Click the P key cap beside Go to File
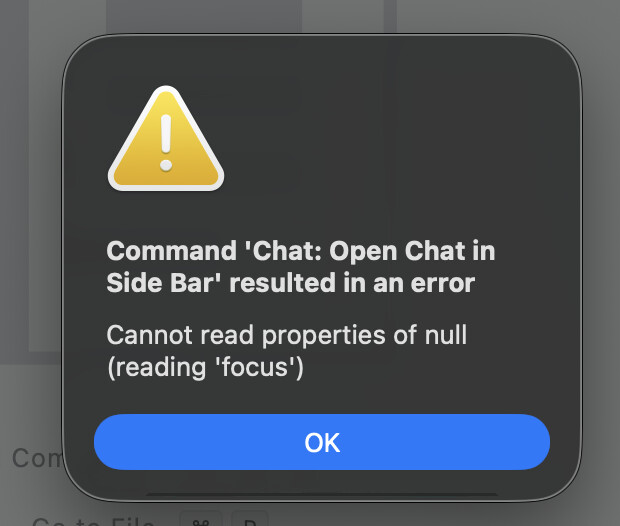This screenshot has width=620, height=526. tap(250, 519)
